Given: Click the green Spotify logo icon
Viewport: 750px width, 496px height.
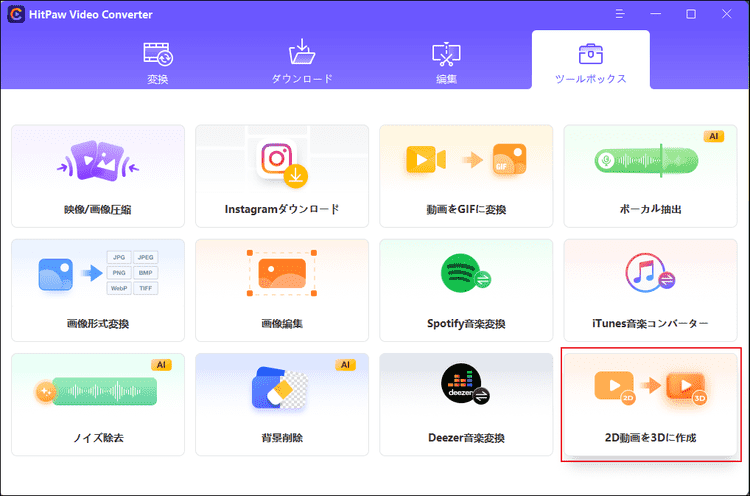Looking at the screenshot, I should click(465, 273).
